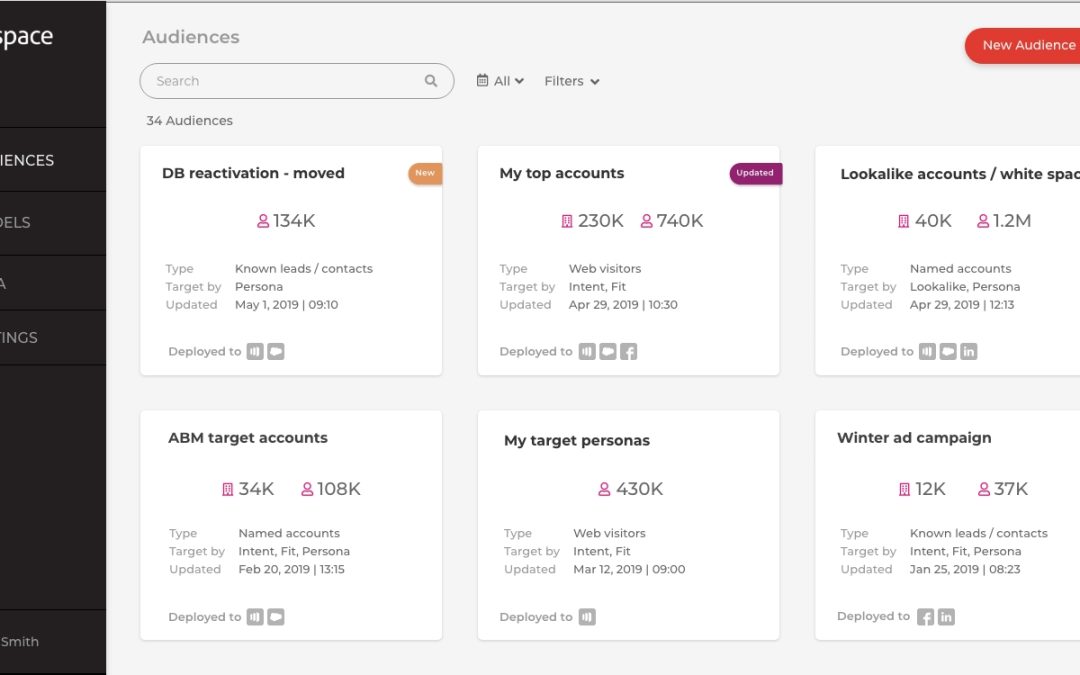Click the chat bubble icon on Lookalike accounts card
1080x675 pixels.
(x=948, y=351)
